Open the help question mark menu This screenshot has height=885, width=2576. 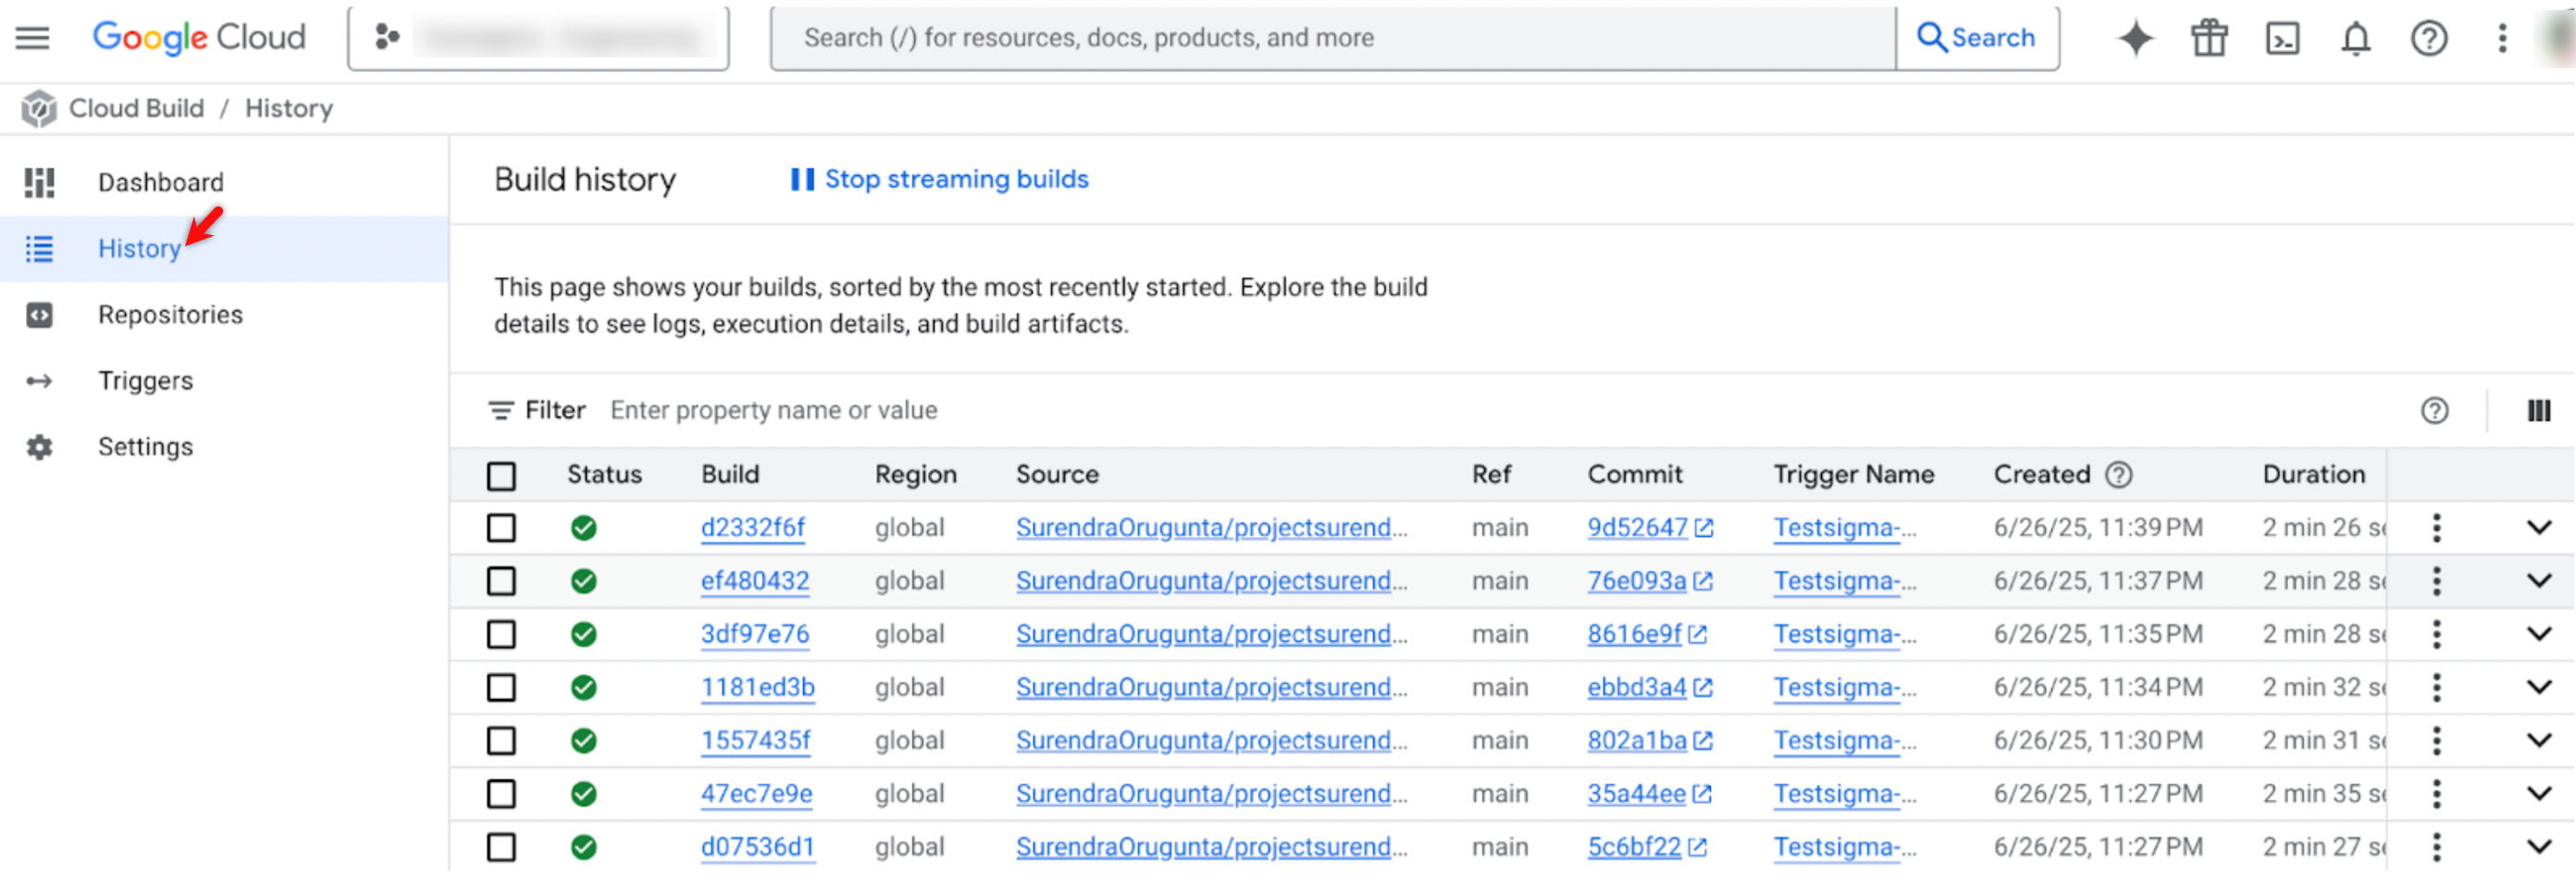coord(2429,39)
